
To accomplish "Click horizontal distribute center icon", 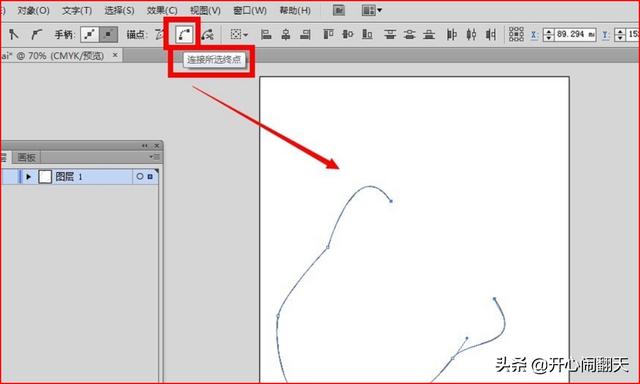I will point(471,35).
